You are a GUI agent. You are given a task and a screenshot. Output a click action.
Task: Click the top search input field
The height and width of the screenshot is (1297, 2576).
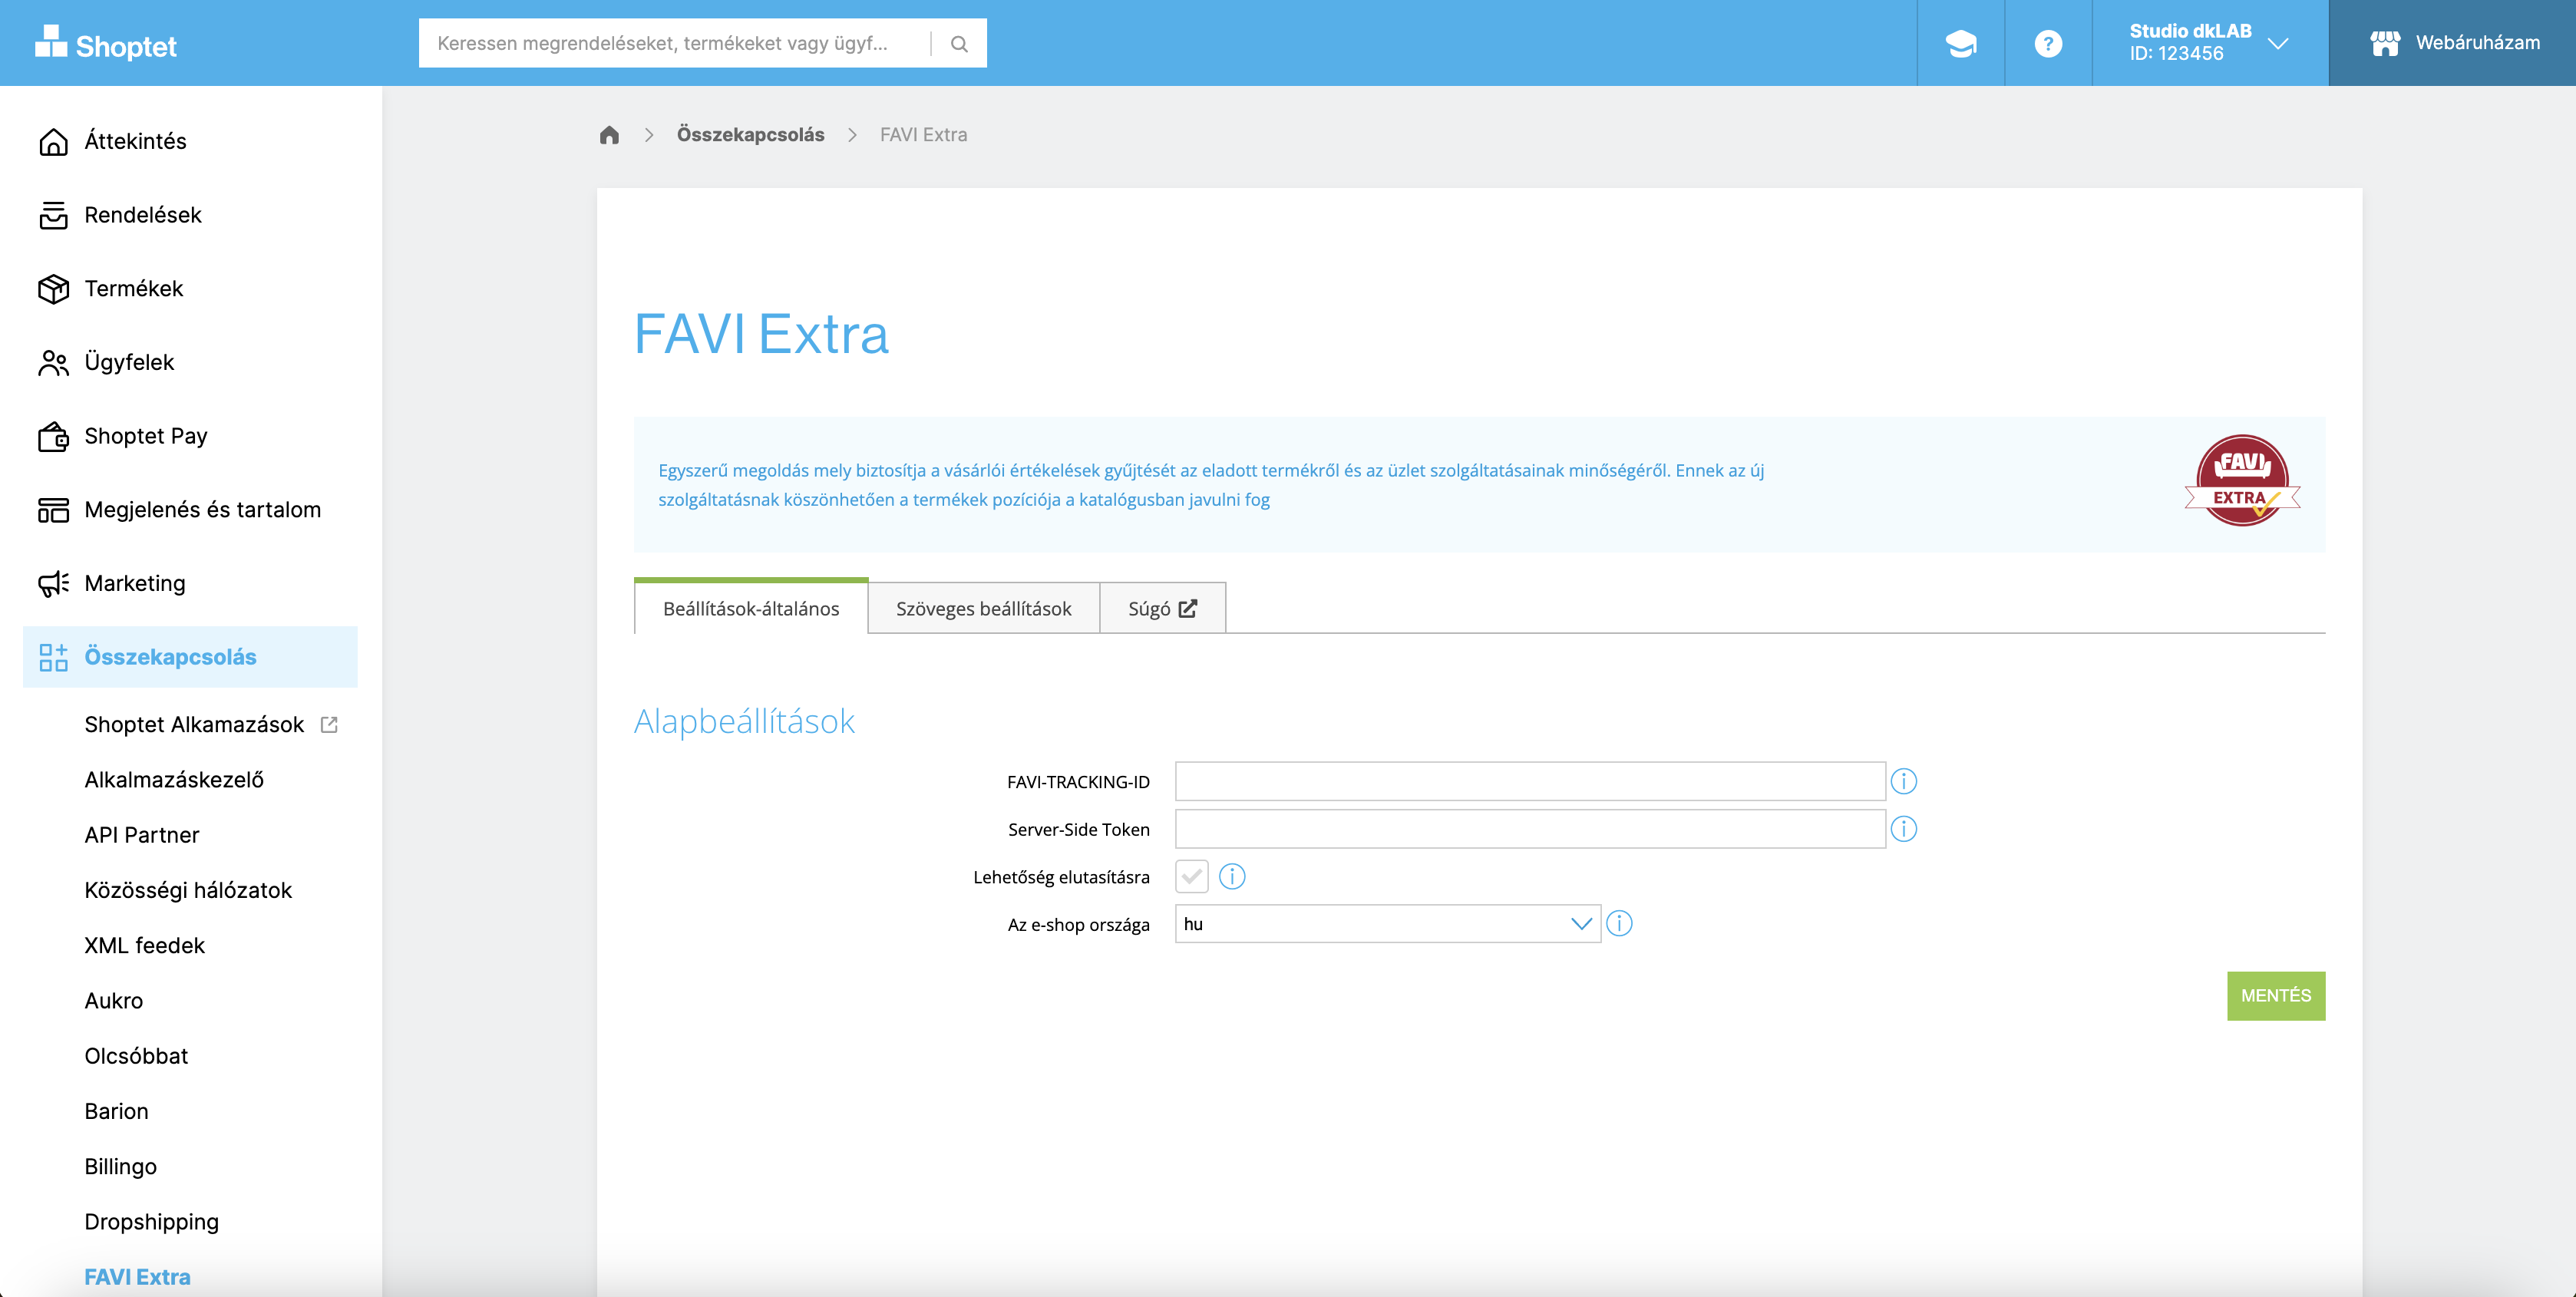click(x=675, y=43)
